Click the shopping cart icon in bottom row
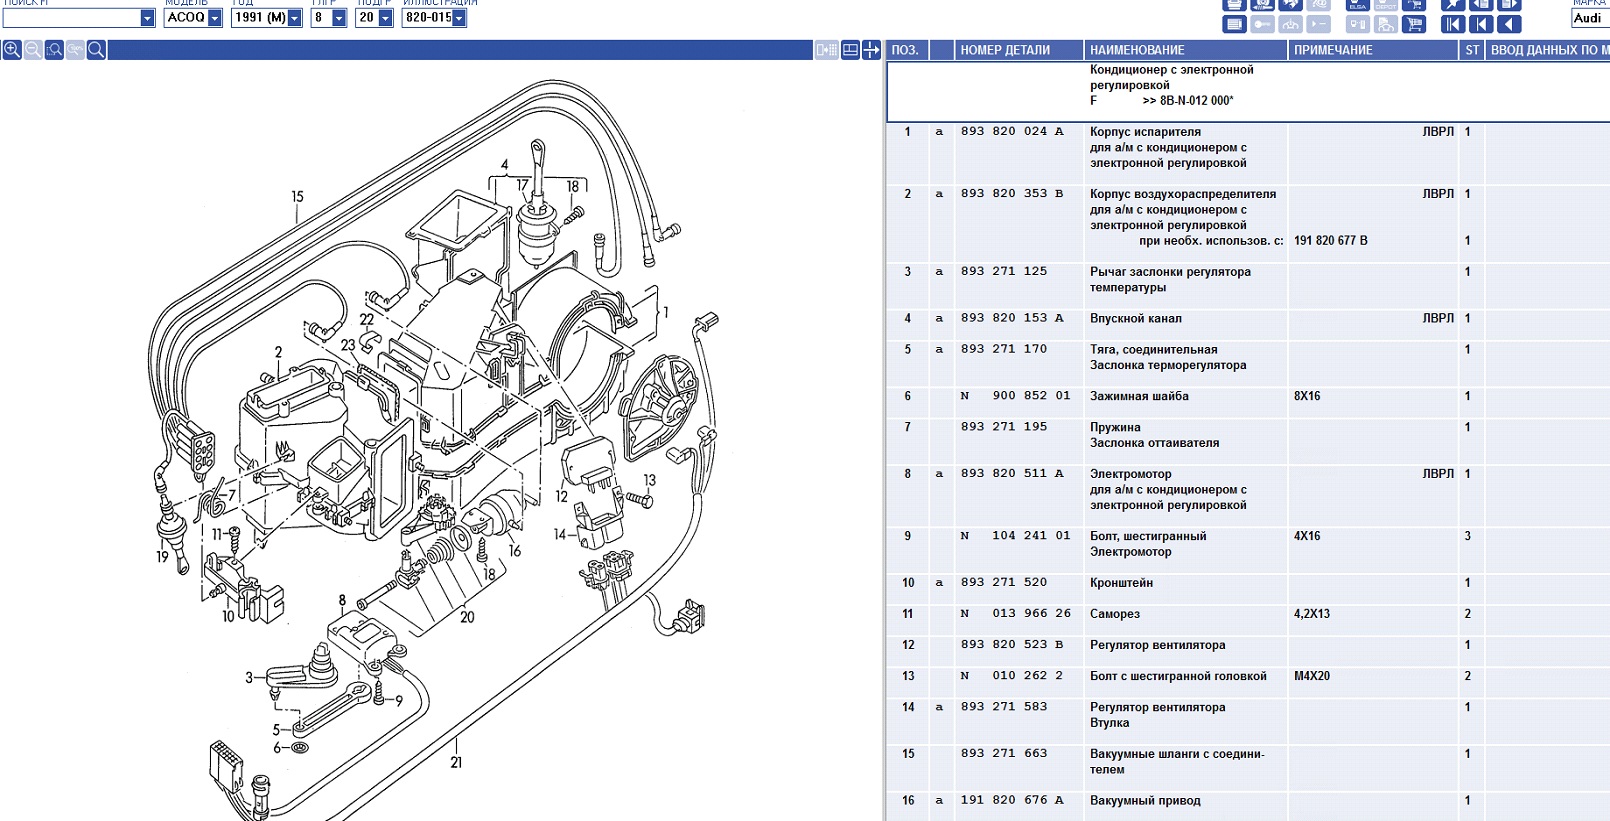 point(1413,25)
